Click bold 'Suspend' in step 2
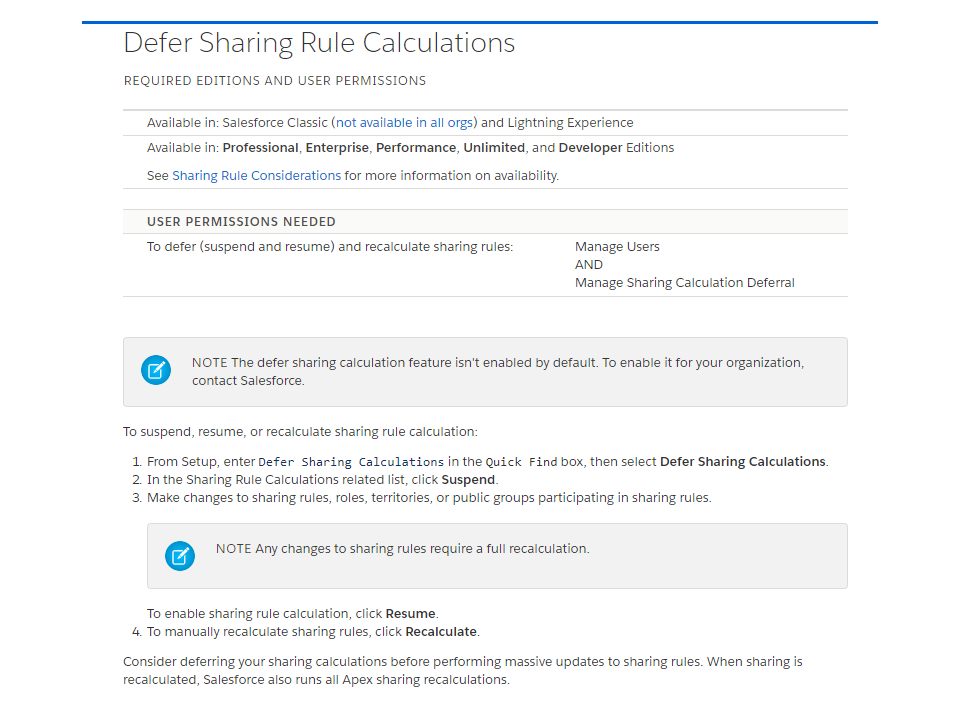This screenshot has height=720, width=960. pos(468,479)
